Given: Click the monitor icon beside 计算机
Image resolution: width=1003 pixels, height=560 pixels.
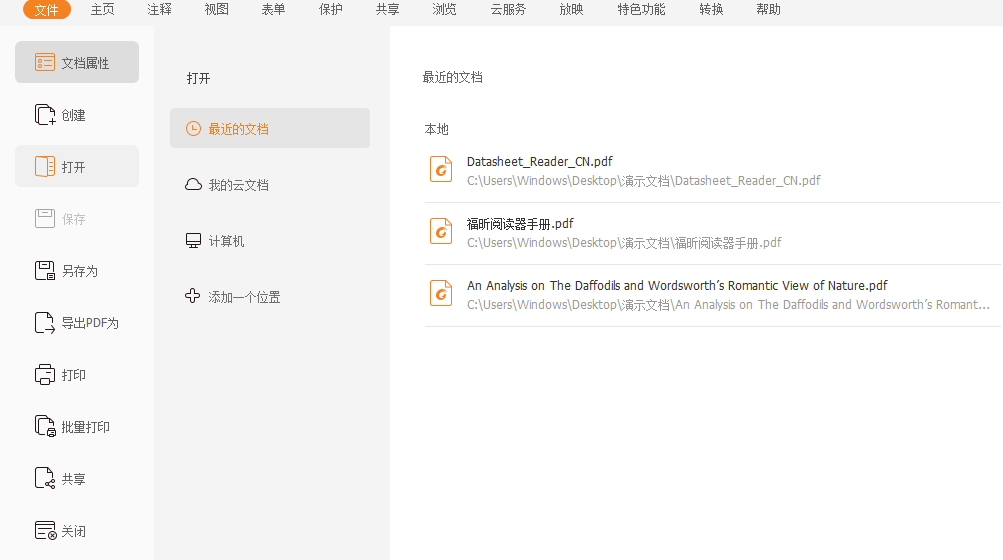Looking at the screenshot, I should [193, 241].
